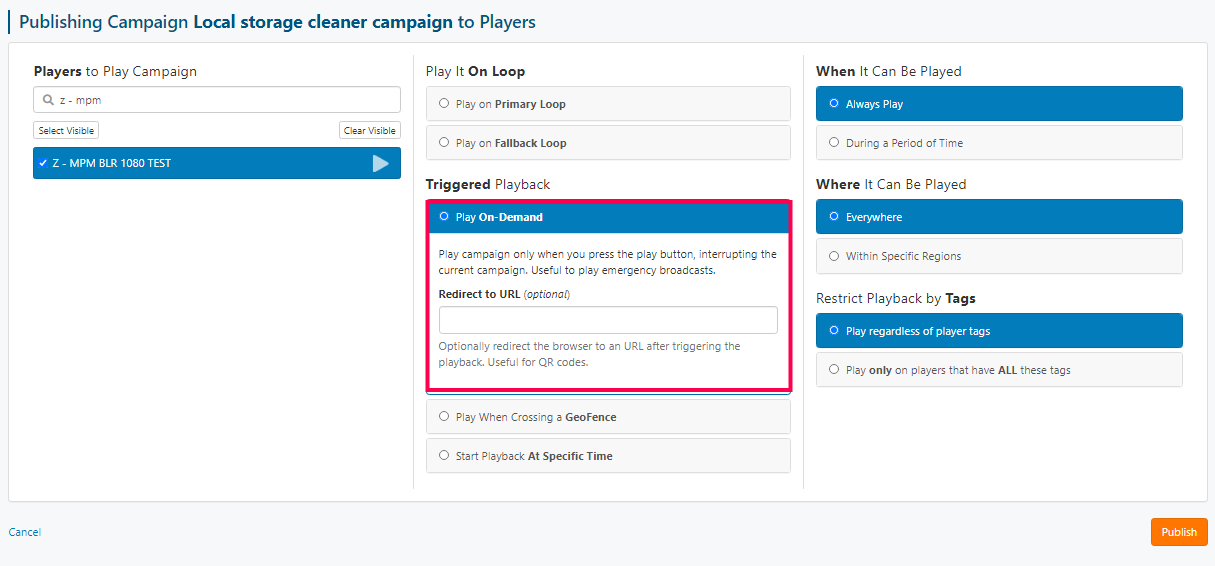Click the Clear Visible button

pyautogui.click(x=370, y=130)
